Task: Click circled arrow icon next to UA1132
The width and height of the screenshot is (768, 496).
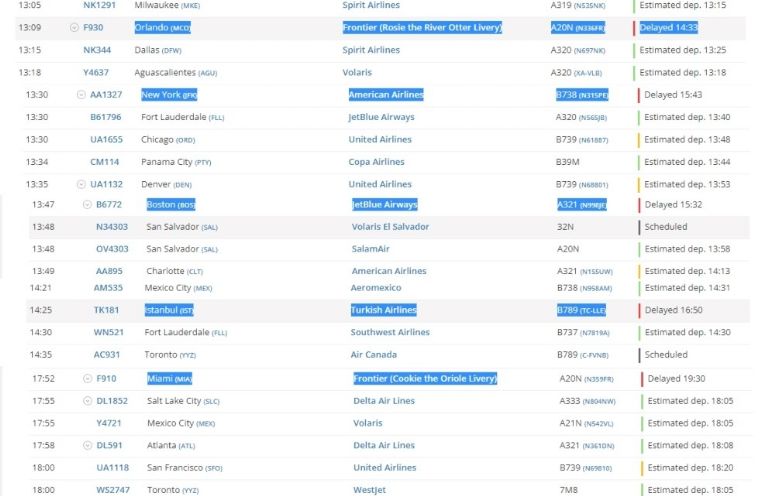Action: [81, 184]
